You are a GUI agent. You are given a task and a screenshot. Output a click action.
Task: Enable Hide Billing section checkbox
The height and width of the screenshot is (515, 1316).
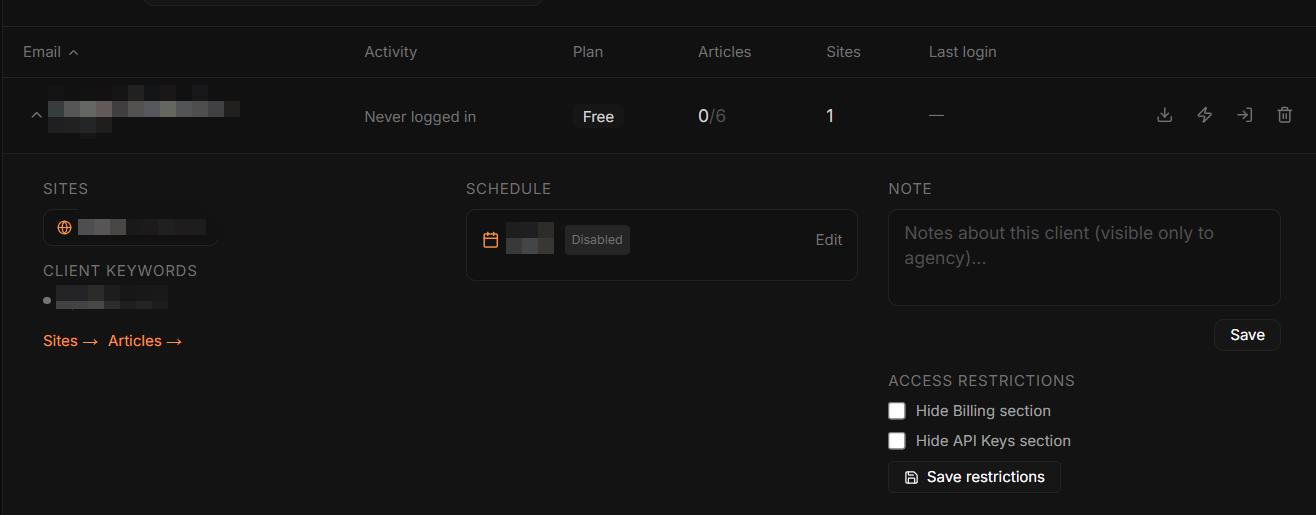point(897,411)
